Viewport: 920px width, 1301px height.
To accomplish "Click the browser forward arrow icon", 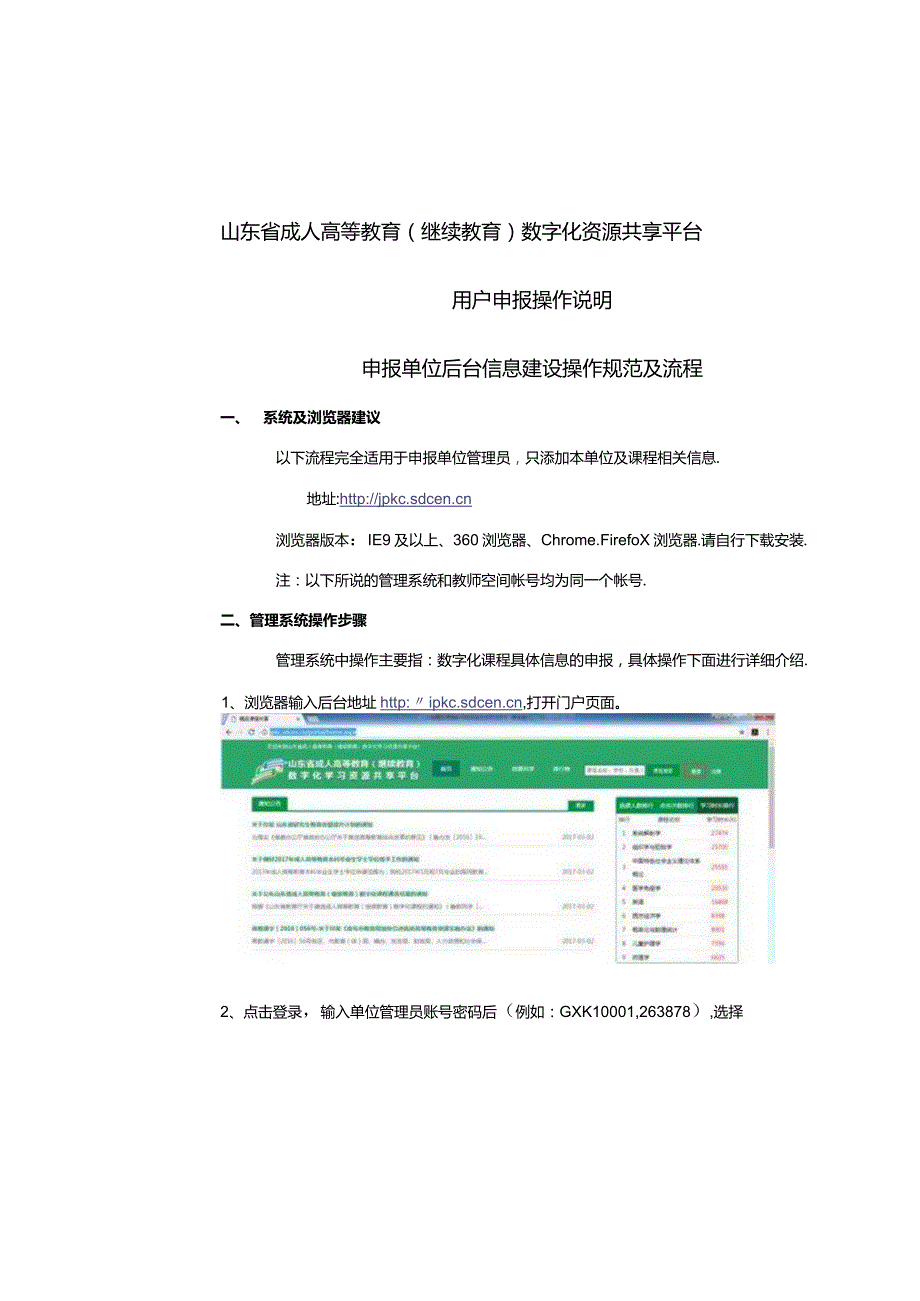I will coord(237,731).
